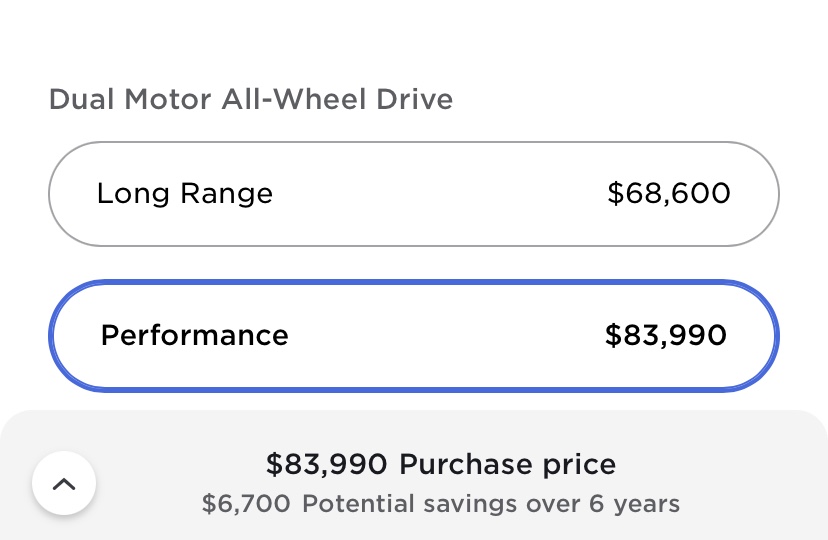Click the $83,990 Performance price
The width and height of the screenshot is (828, 540).
(x=665, y=335)
